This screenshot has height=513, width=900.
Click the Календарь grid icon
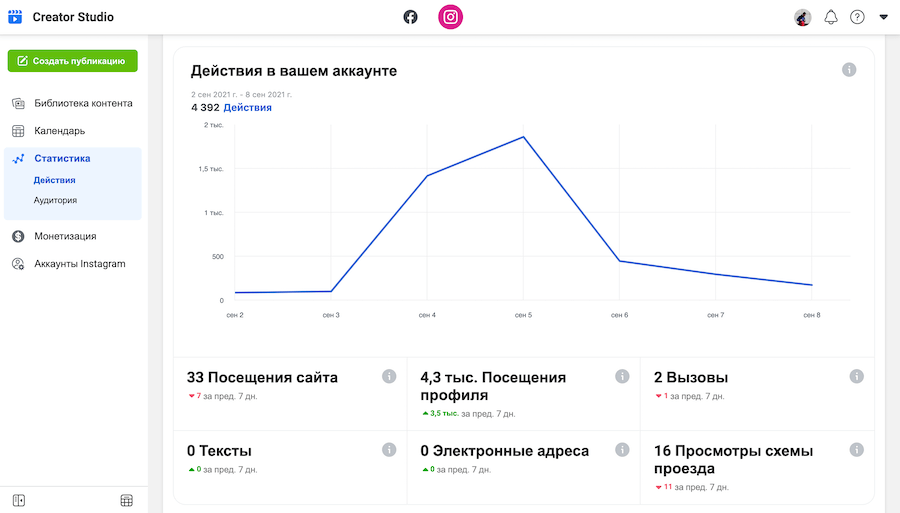click(x=18, y=131)
